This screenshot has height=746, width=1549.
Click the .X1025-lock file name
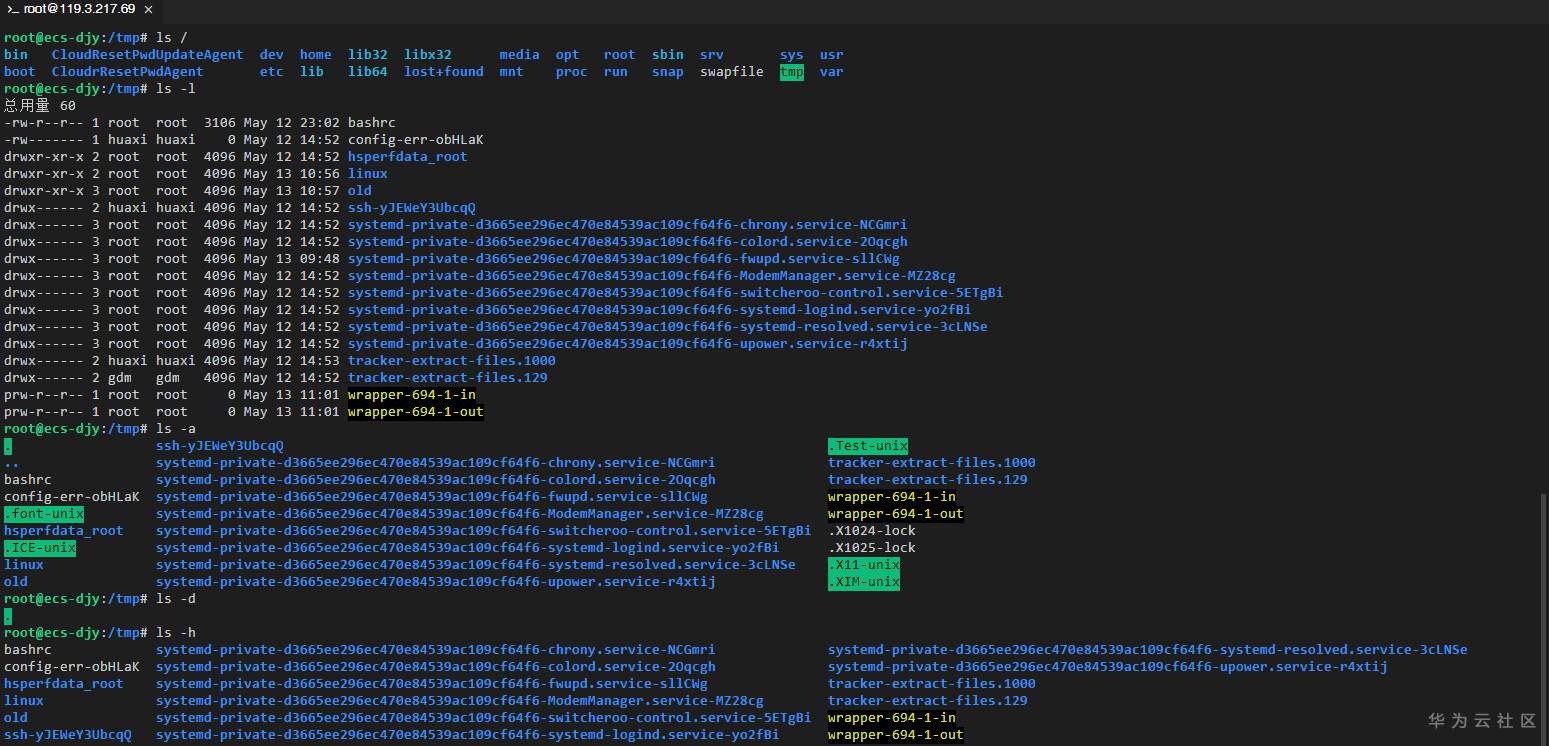871,548
